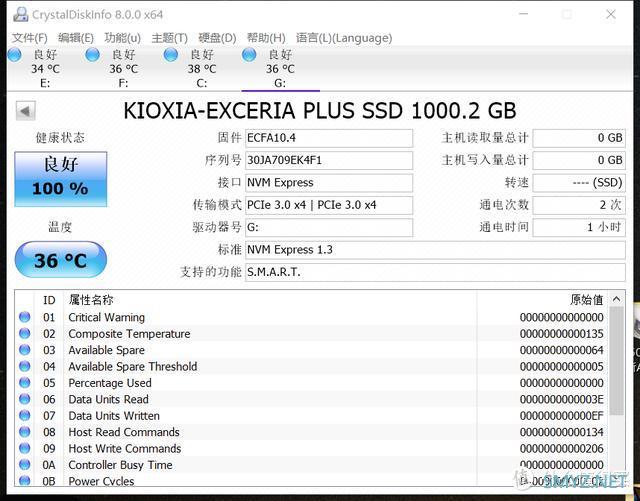
Task: Click the ID column header
Action: pyautogui.click(x=49, y=300)
